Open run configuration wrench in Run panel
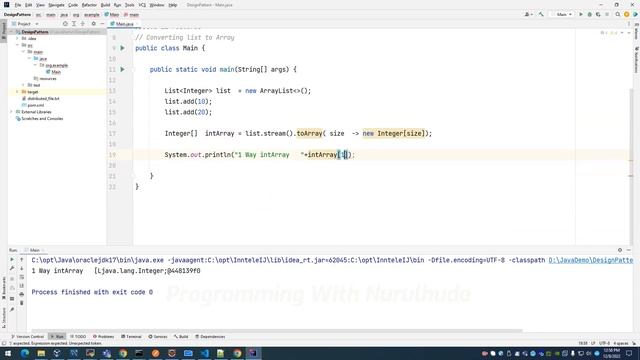Screen dimensions: 640x360 (x=12, y=268)
